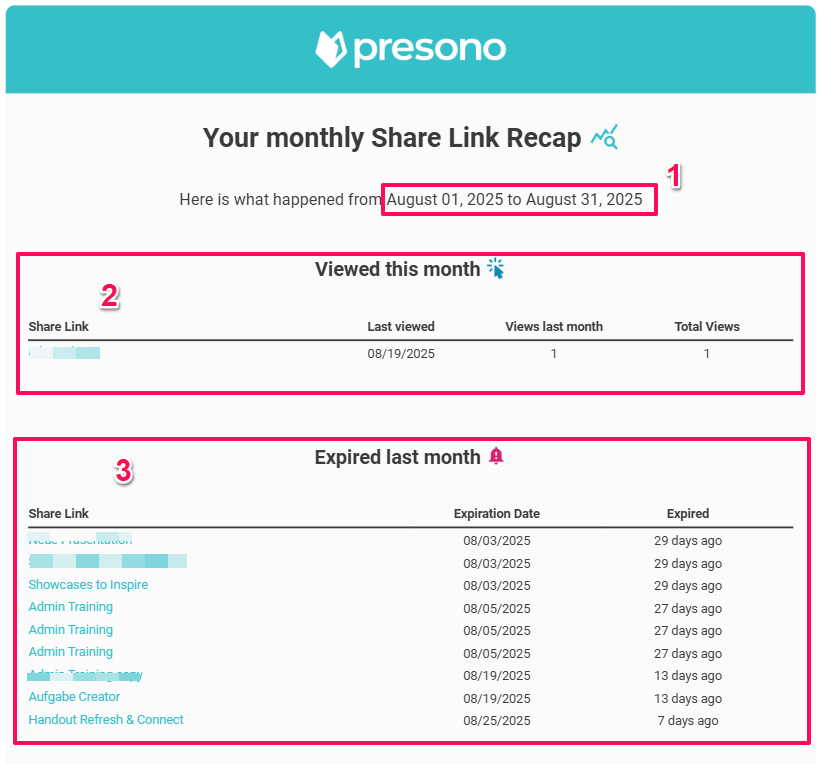Open the Aufgabe Creator share link

tap(74, 697)
